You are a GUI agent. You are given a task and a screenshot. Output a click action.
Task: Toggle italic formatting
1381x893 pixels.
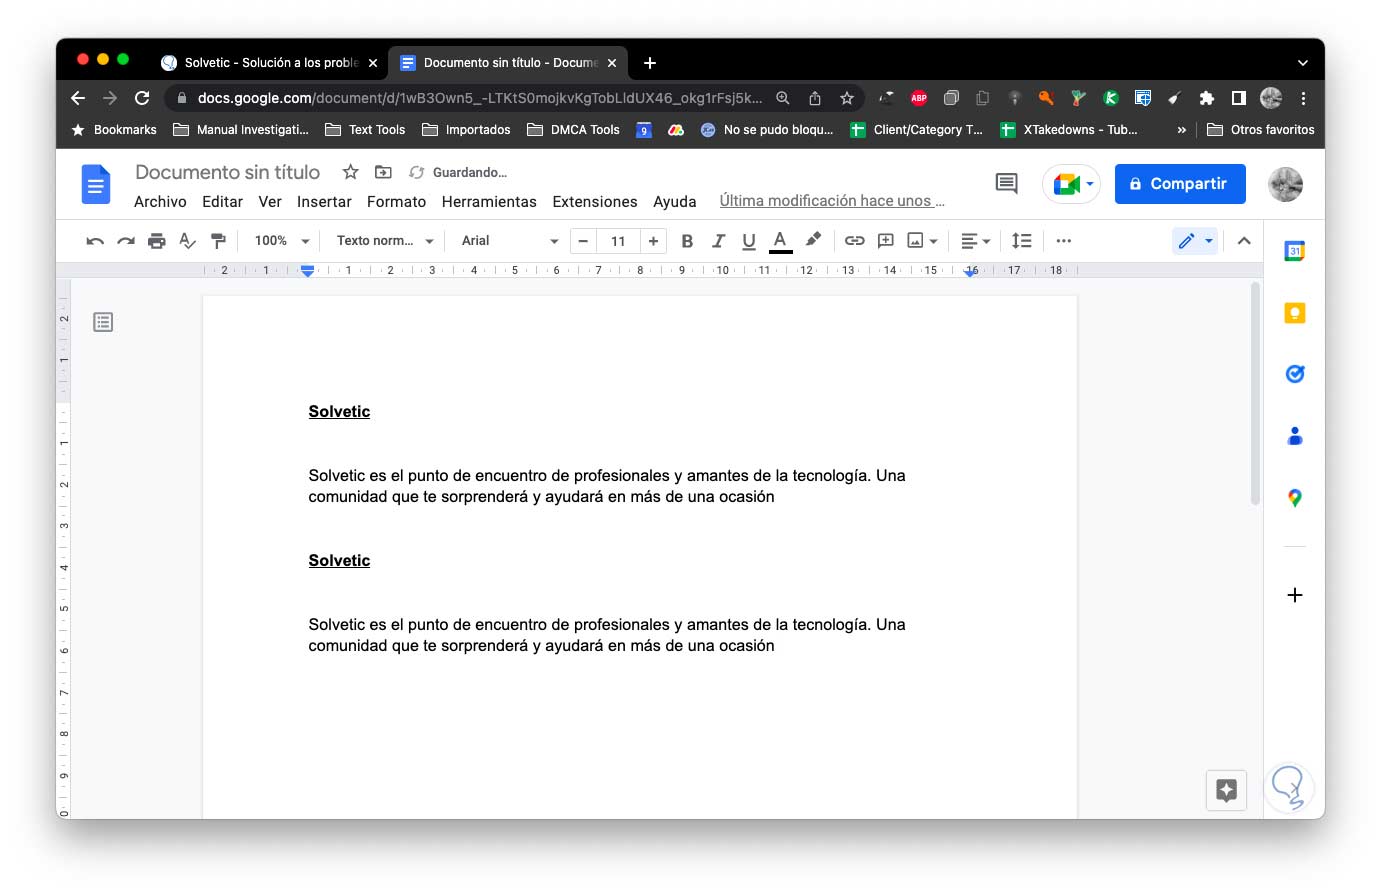pyautogui.click(x=718, y=241)
